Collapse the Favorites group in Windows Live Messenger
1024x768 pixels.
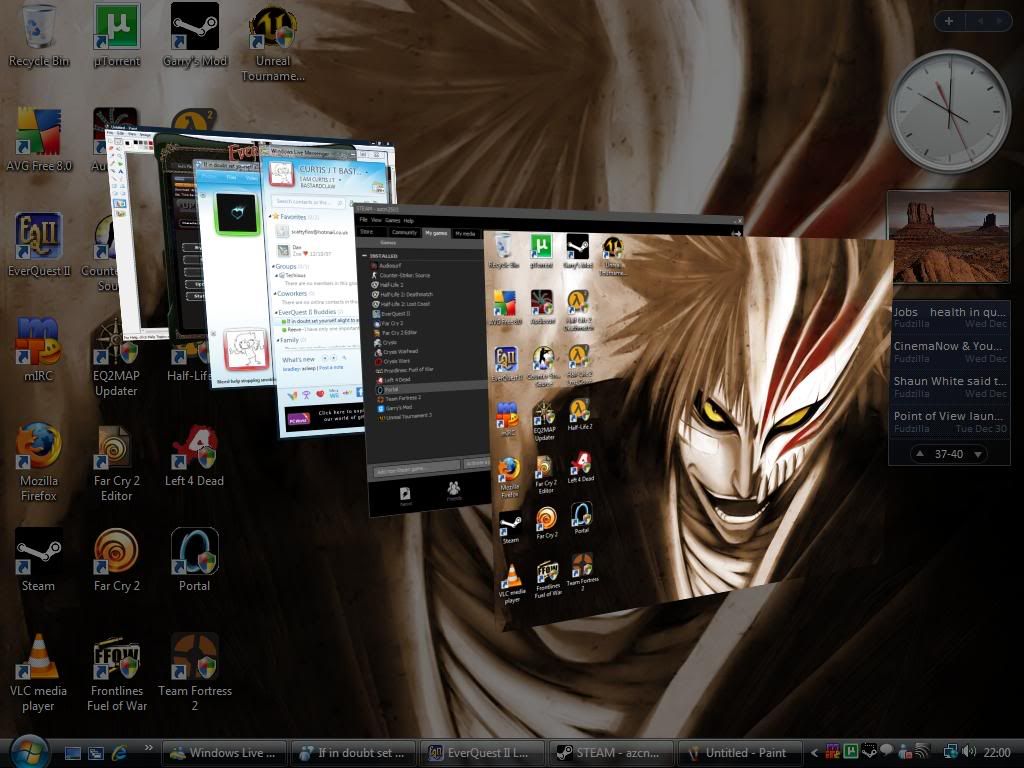click(271, 216)
